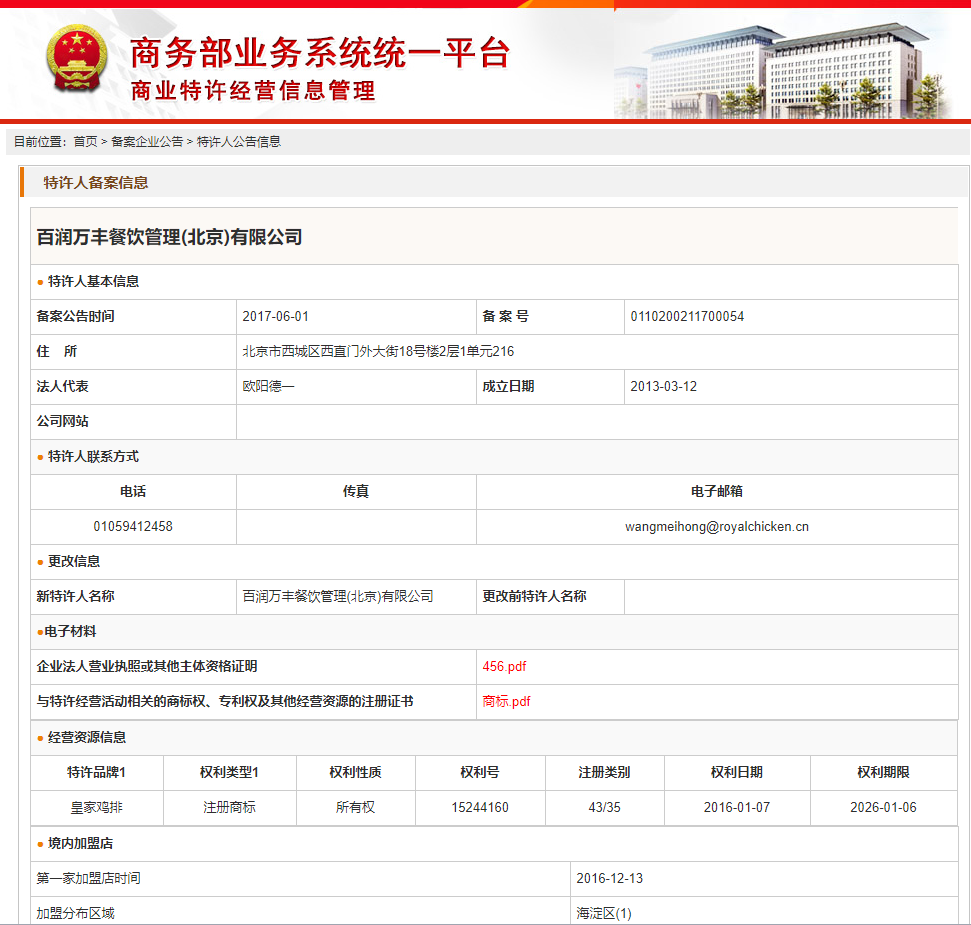The height and width of the screenshot is (925, 971).
Task: Click the 公司网站 label
Action: [x=63, y=422]
